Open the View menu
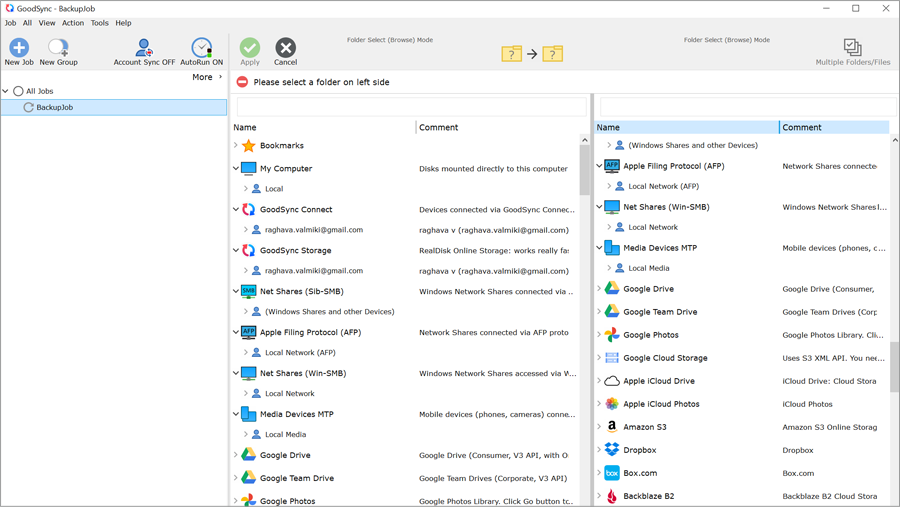Screen dimensions: 900x507 click(47, 23)
